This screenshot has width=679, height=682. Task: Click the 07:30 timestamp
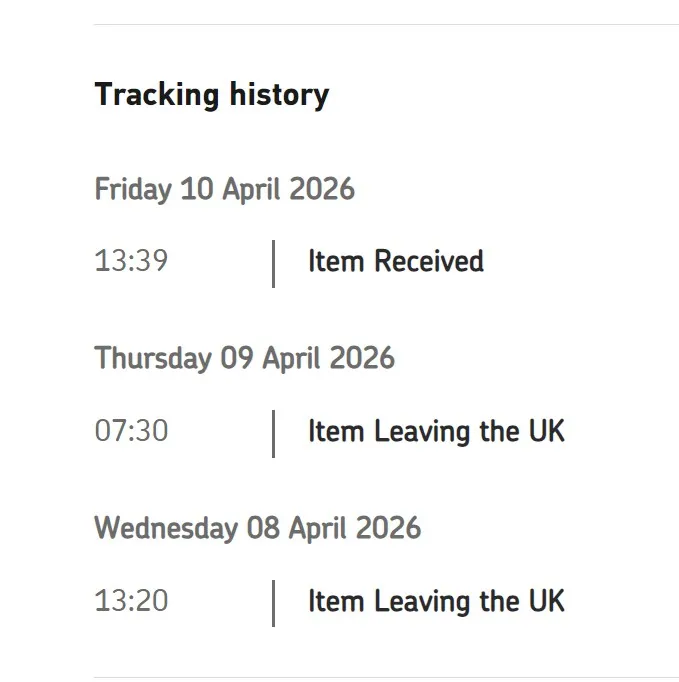[131, 432]
